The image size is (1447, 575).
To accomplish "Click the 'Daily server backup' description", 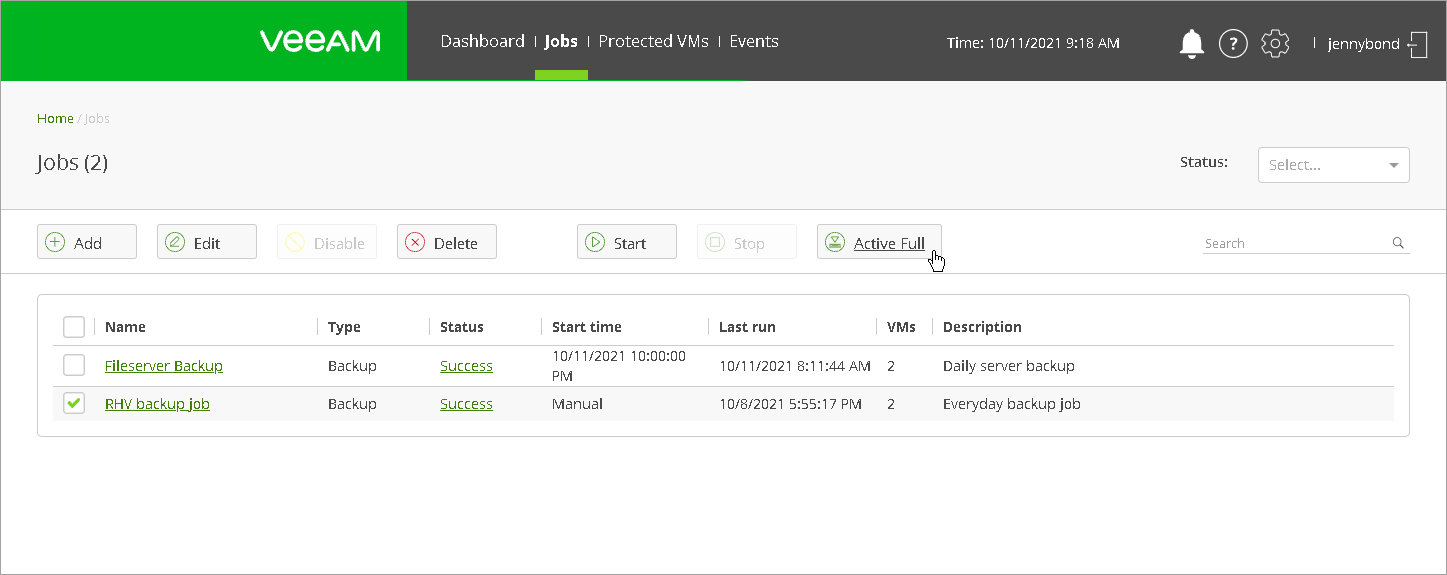I will click(x=1009, y=366).
